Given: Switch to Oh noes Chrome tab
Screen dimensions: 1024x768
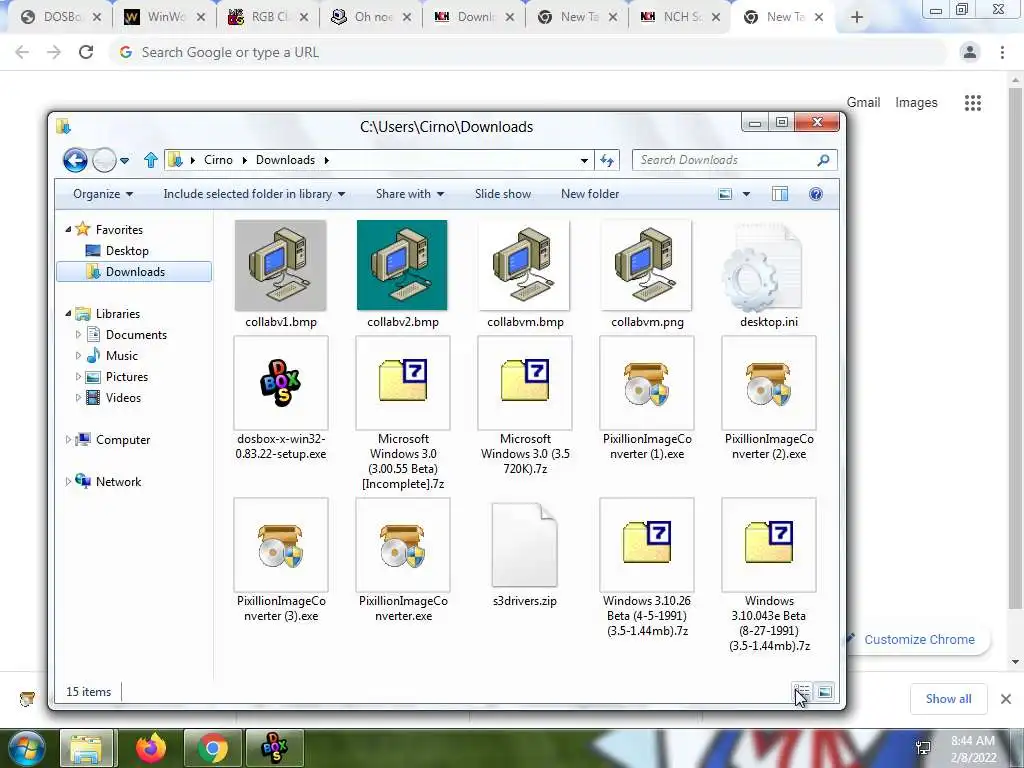Looking at the screenshot, I should click(x=371, y=17).
